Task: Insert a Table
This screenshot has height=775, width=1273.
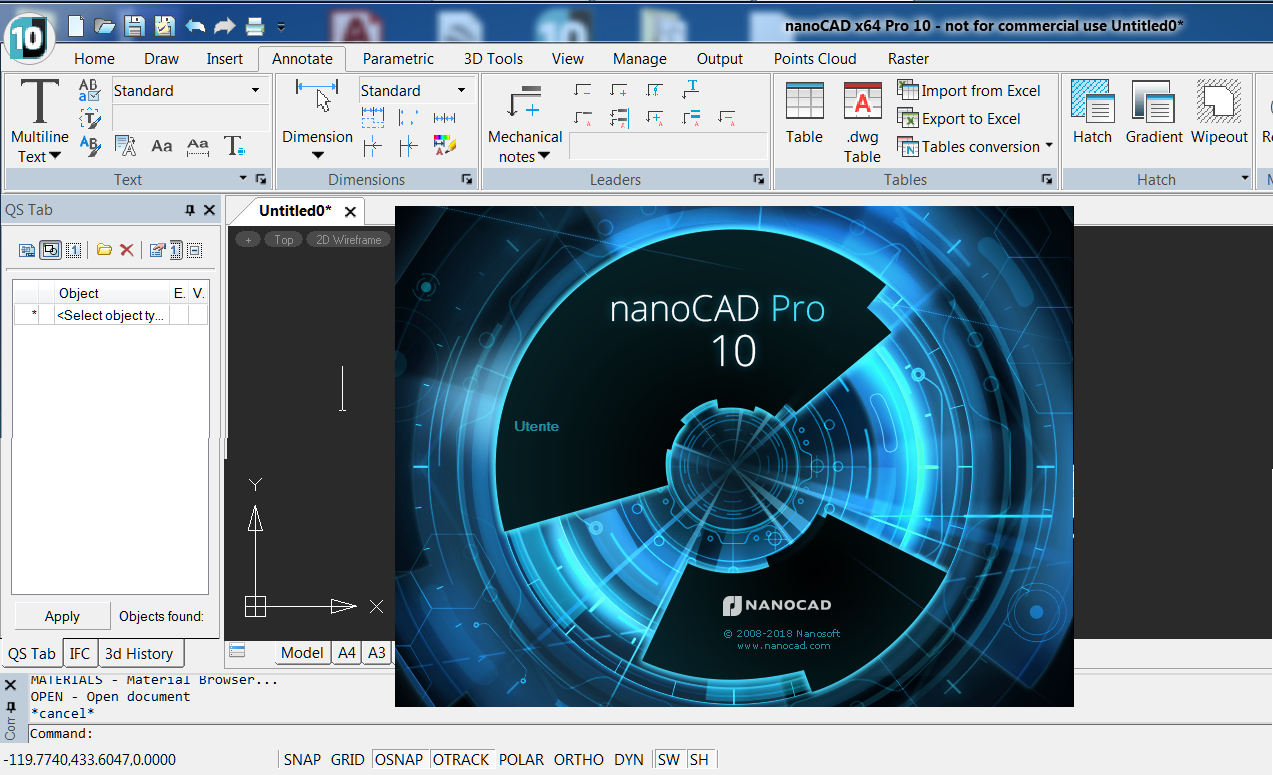Action: point(804,113)
